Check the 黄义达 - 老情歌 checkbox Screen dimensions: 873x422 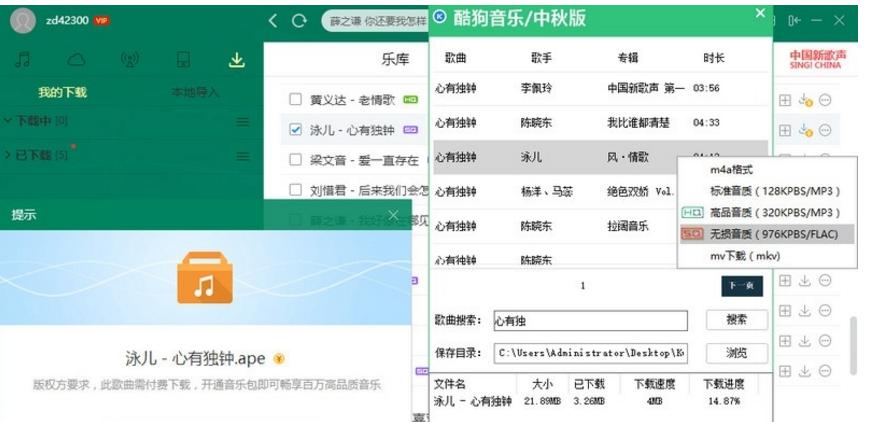pos(295,100)
